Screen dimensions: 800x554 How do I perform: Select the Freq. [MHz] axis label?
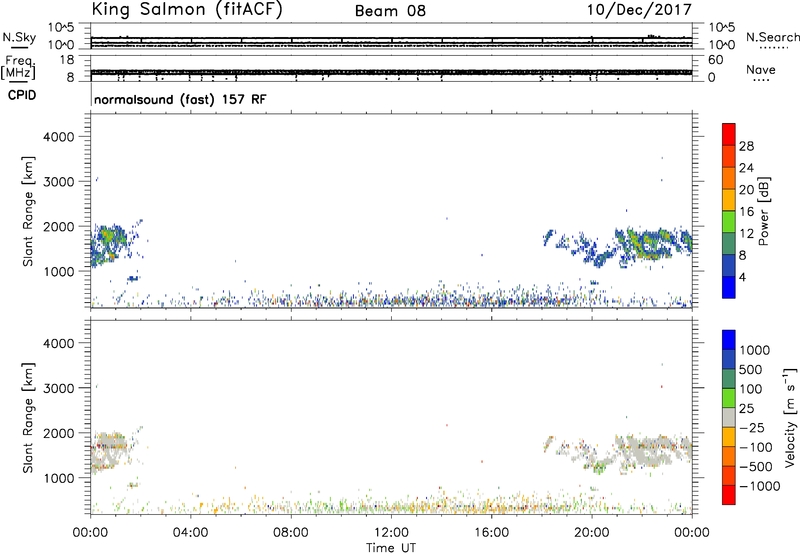click(x=19, y=67)
